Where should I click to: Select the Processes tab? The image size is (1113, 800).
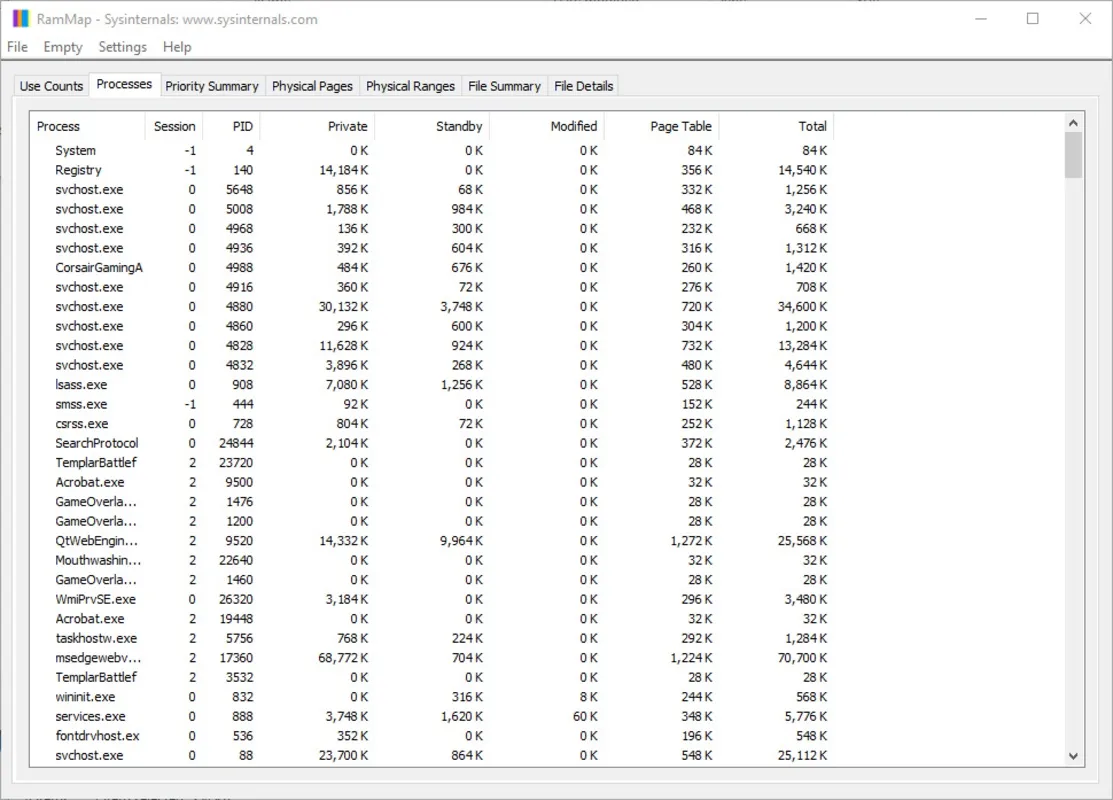point(124,84)
